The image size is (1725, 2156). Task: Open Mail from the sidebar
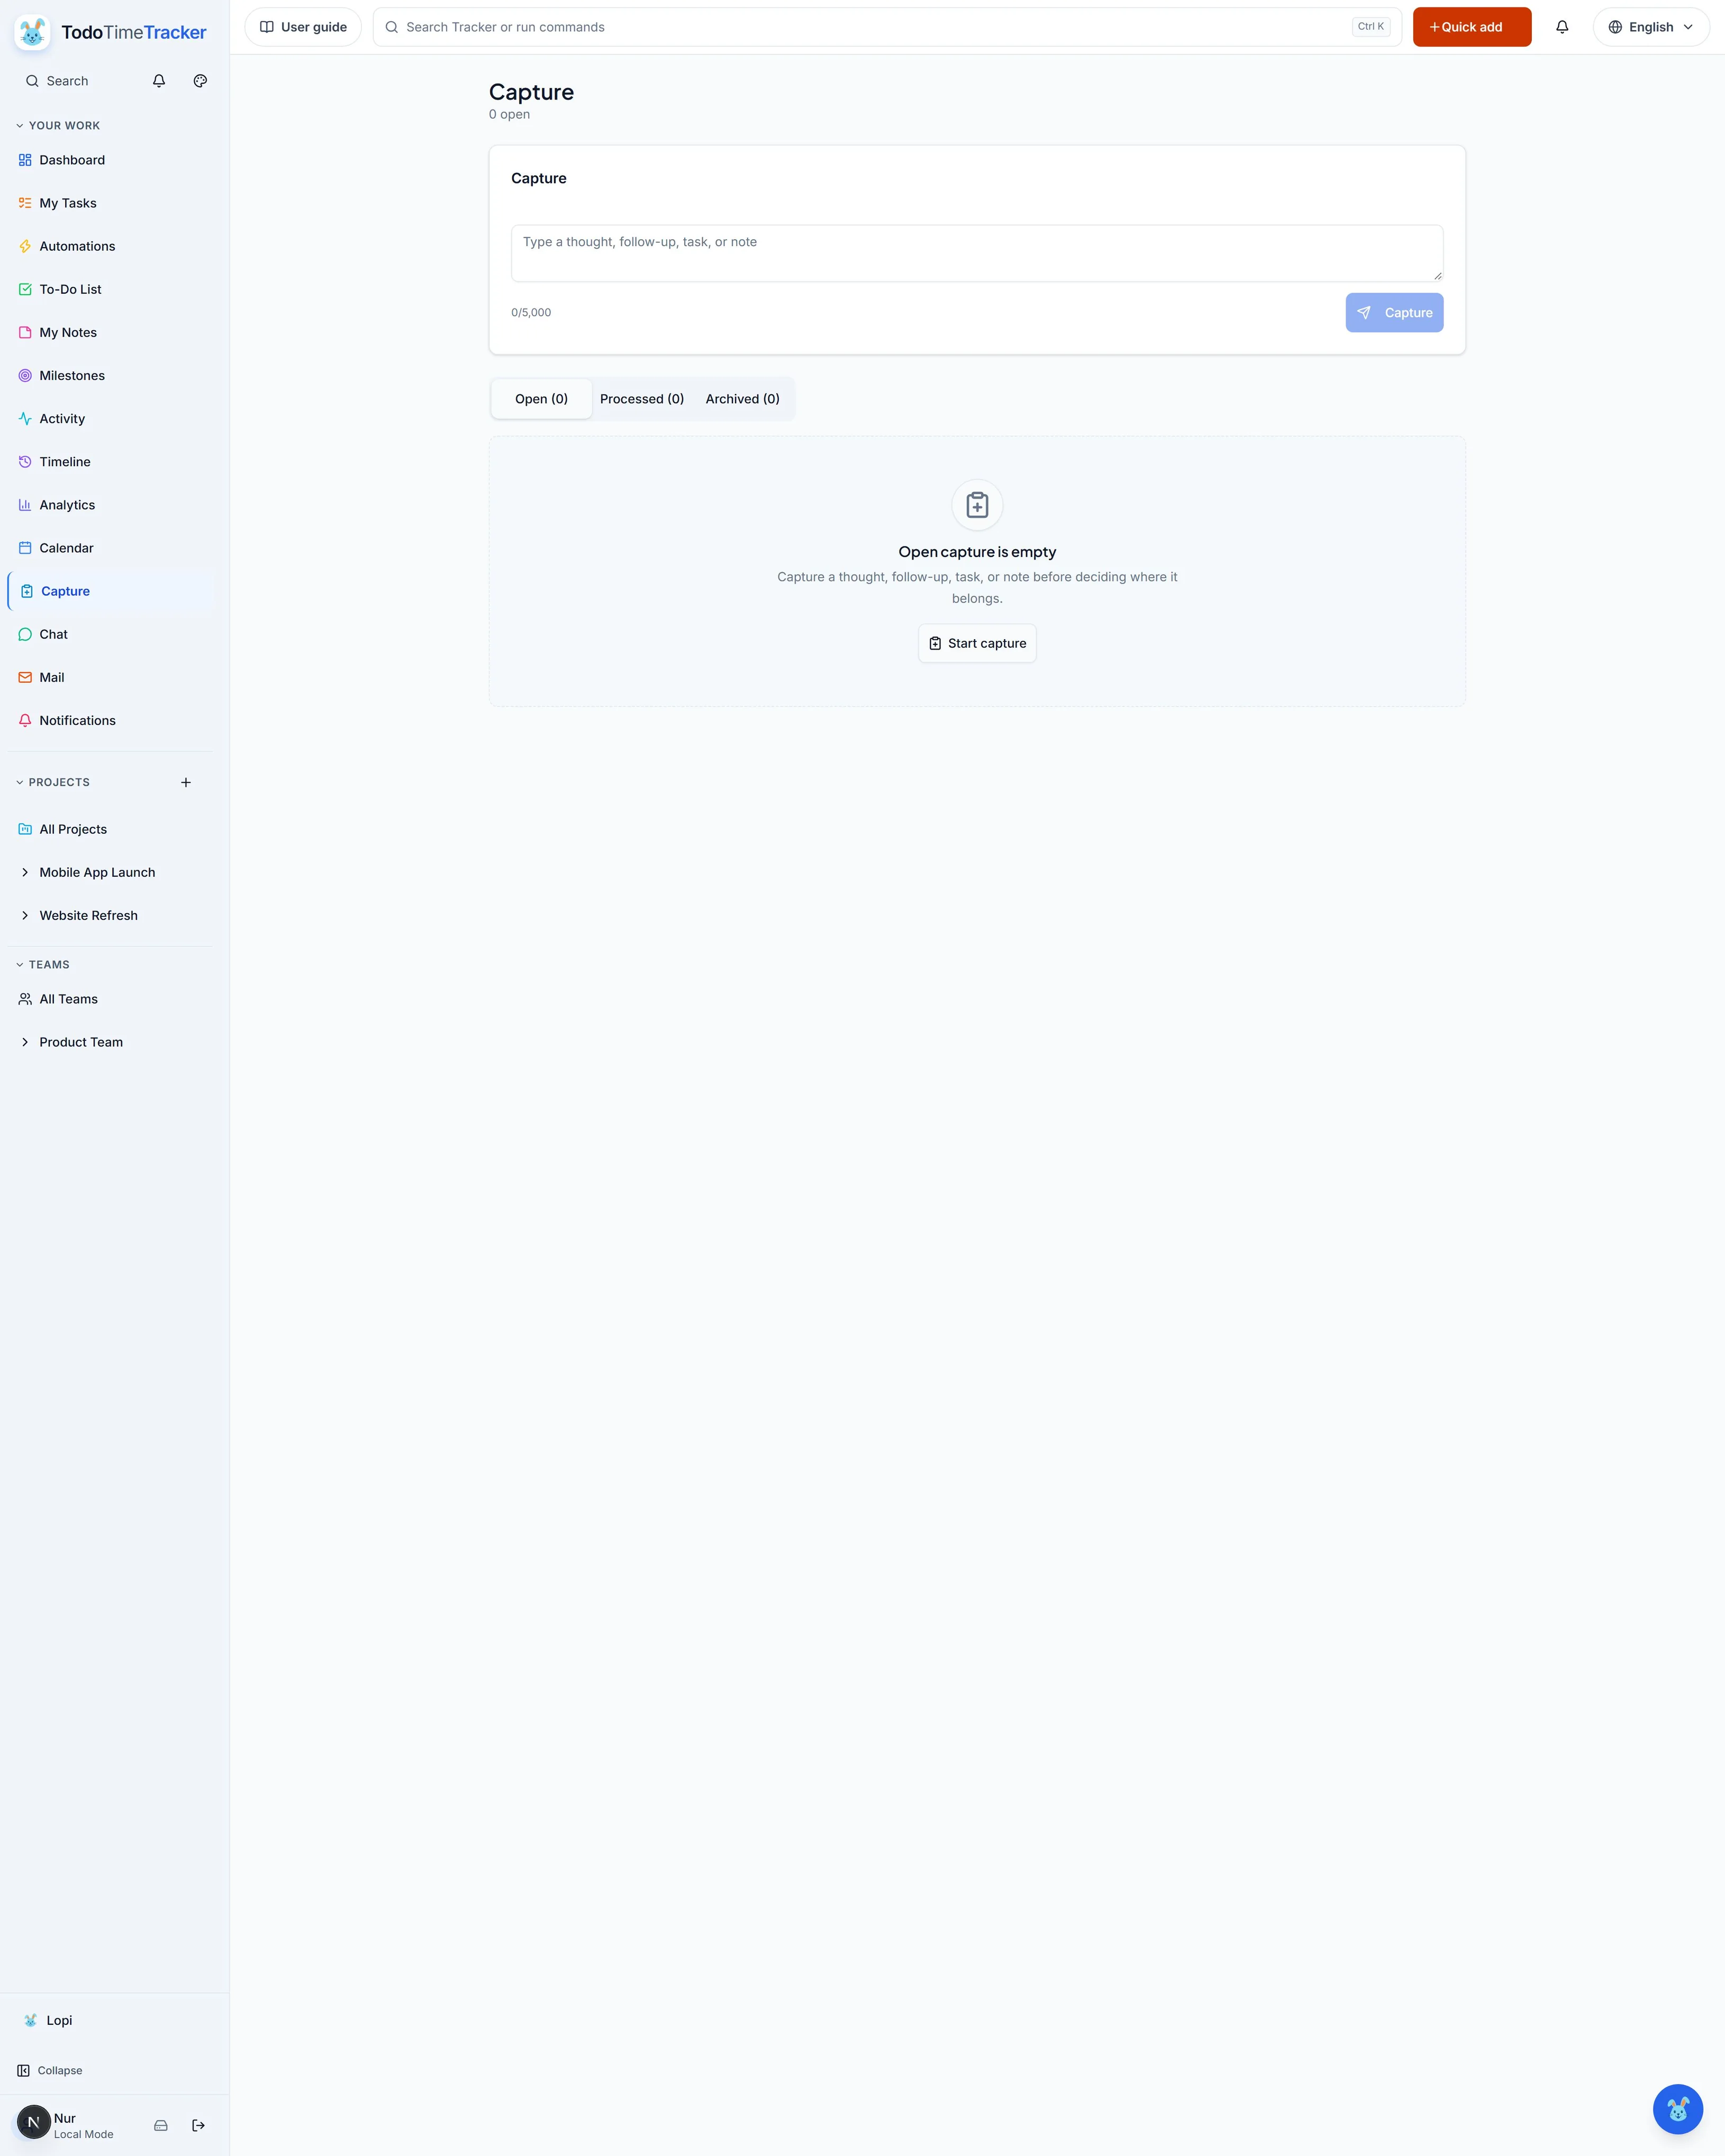click(x=111, y=677)
